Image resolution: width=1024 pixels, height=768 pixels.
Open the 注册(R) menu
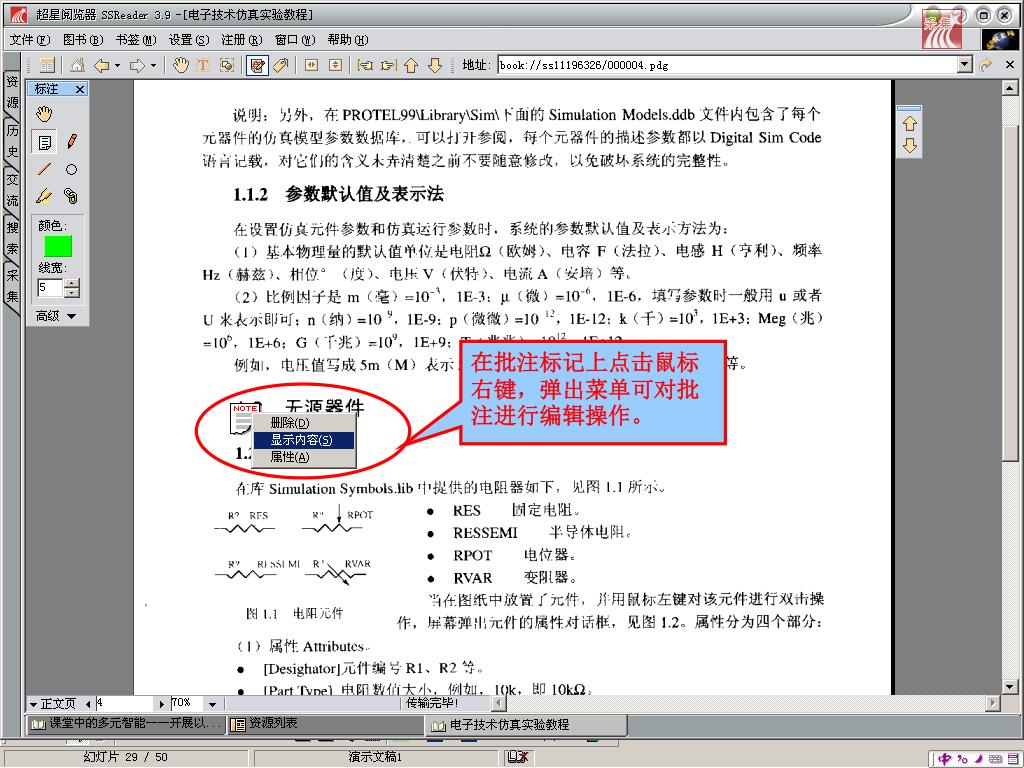tap(242, 40)
